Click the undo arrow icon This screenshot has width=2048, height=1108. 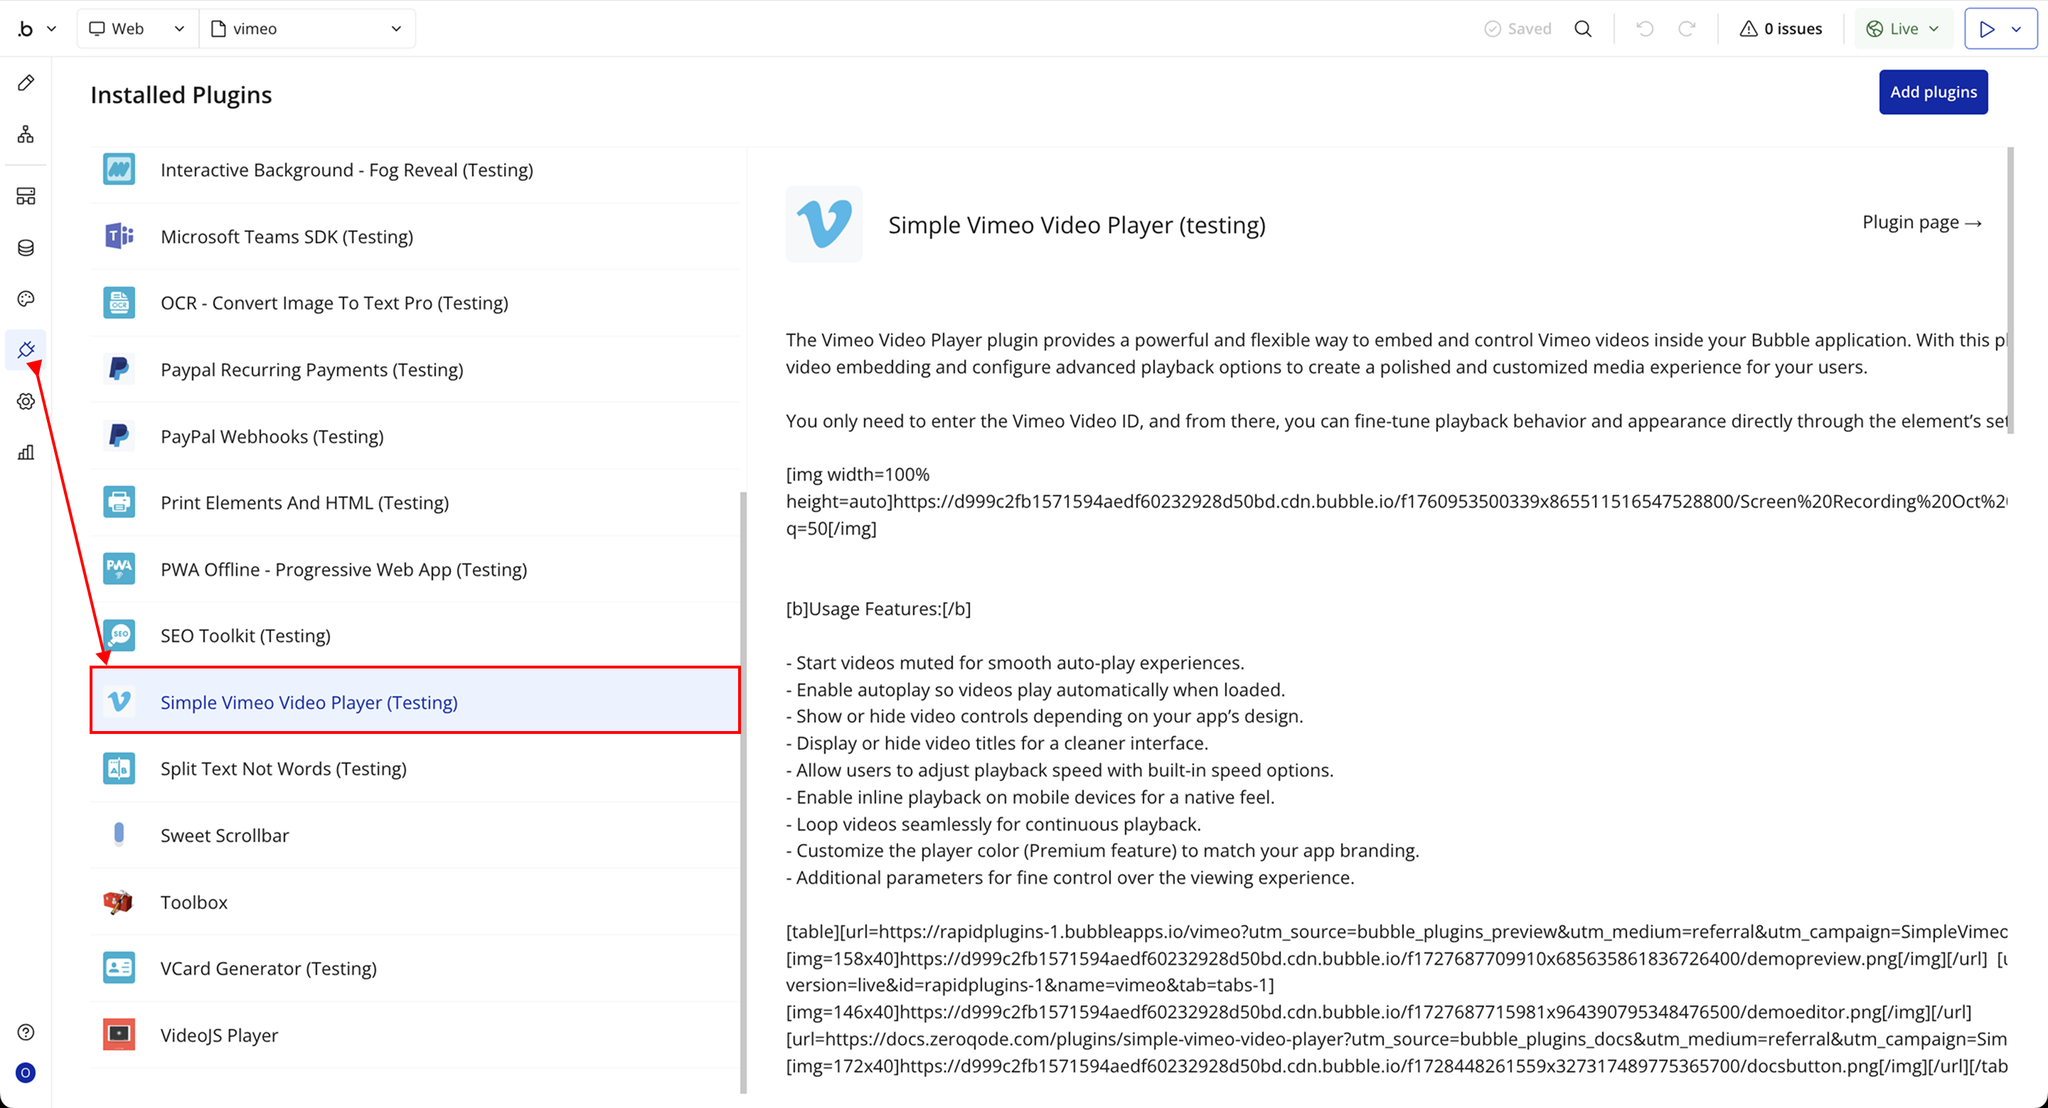[1644, 29]
